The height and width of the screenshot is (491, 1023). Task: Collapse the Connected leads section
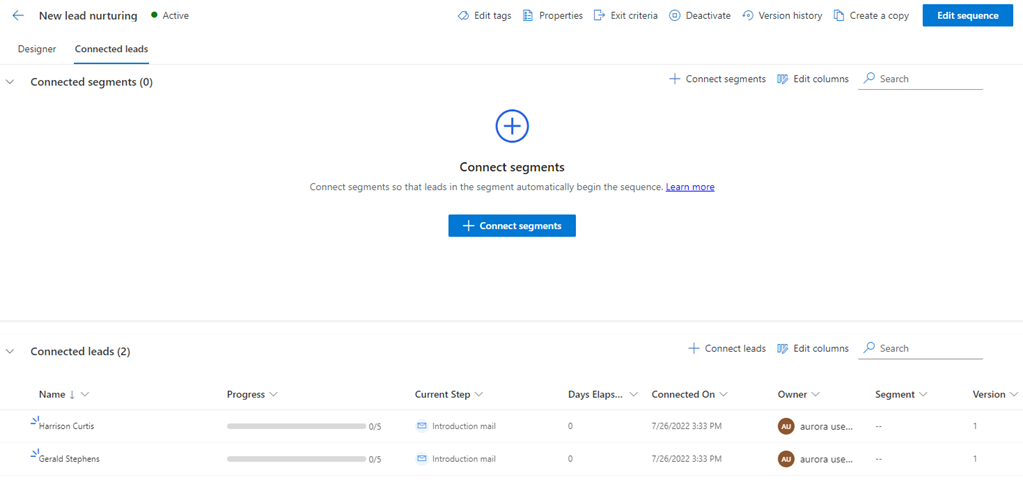(10, 351)
